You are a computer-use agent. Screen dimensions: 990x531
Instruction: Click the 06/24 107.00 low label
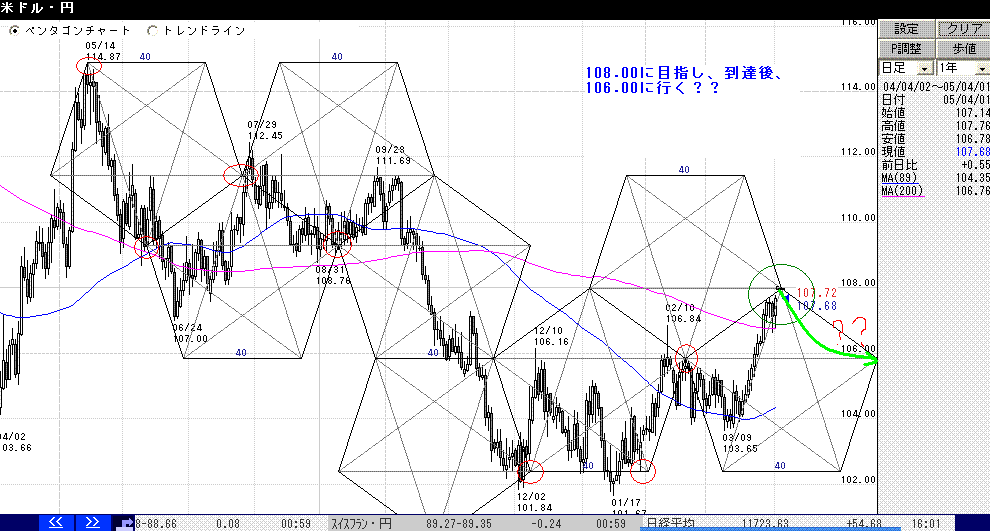190,333
